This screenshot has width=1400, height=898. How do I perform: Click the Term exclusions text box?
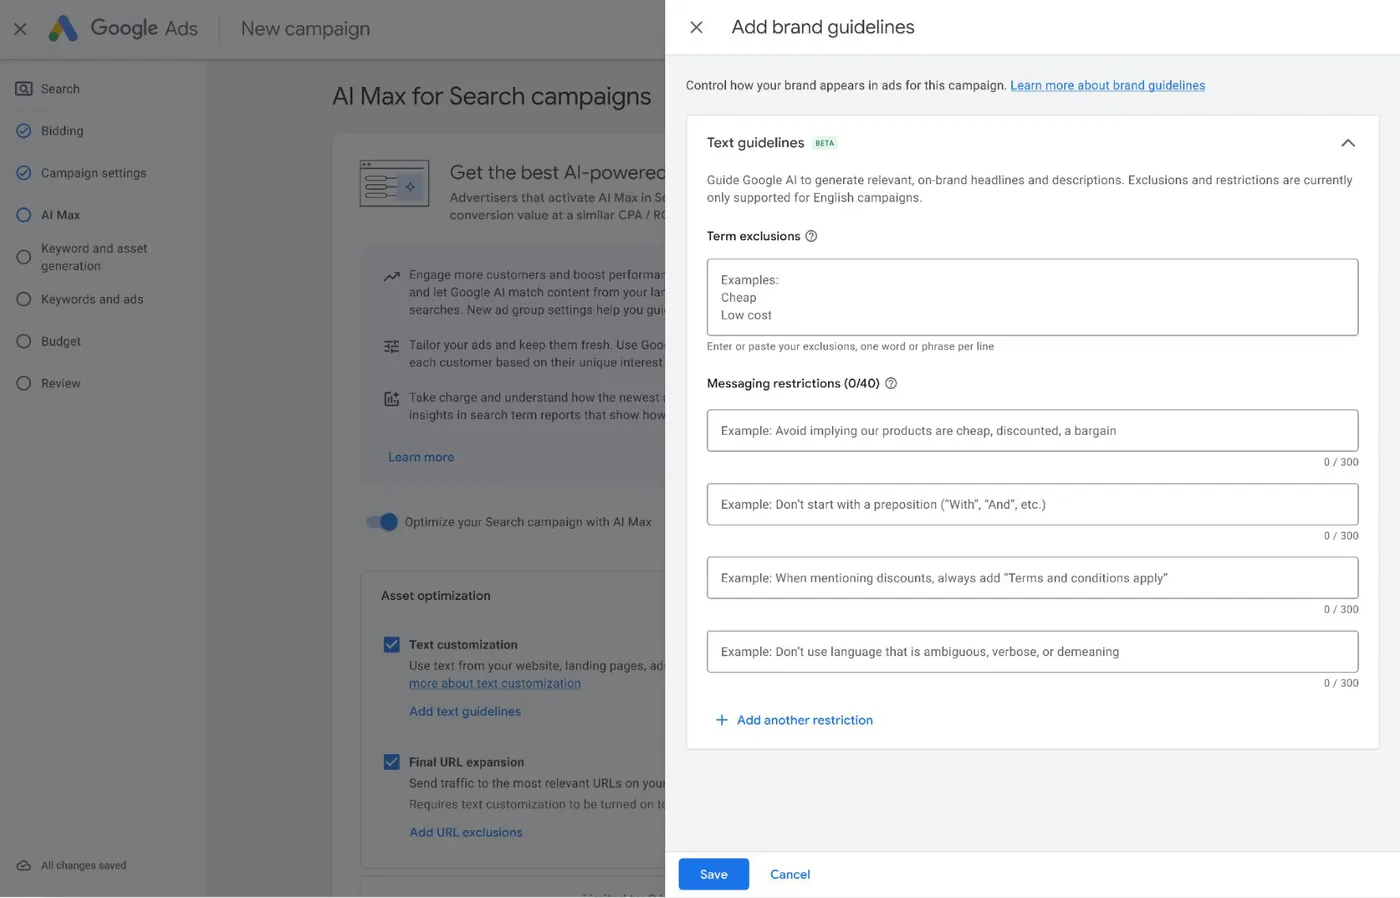(1032, 297)
